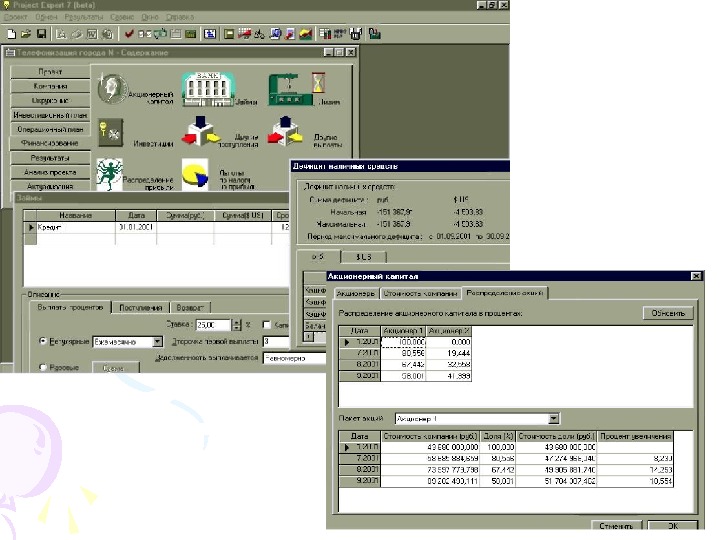Click the Схема button near Разовые

click(x=116, y=368)
